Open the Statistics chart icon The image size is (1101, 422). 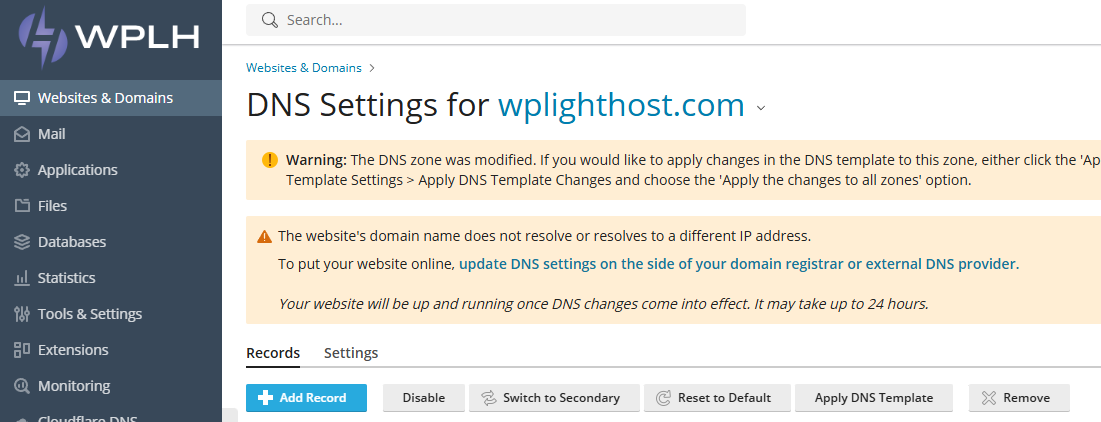22,278
